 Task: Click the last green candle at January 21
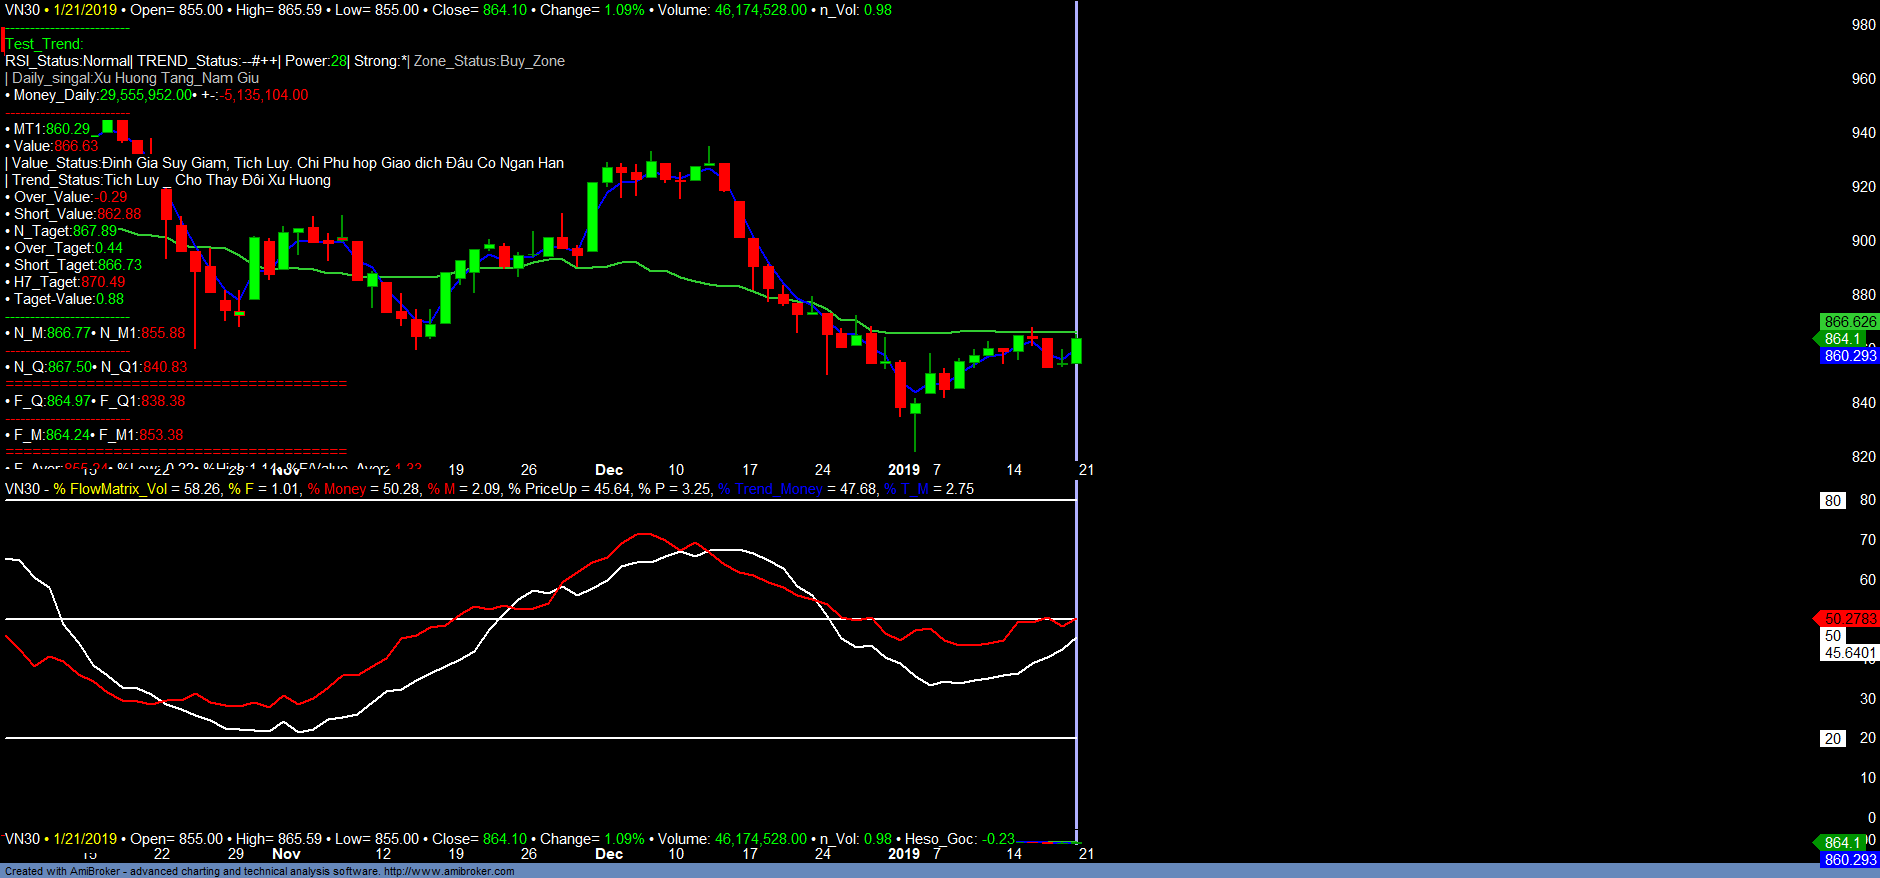pyautogui.click(x=1076, y=350)
